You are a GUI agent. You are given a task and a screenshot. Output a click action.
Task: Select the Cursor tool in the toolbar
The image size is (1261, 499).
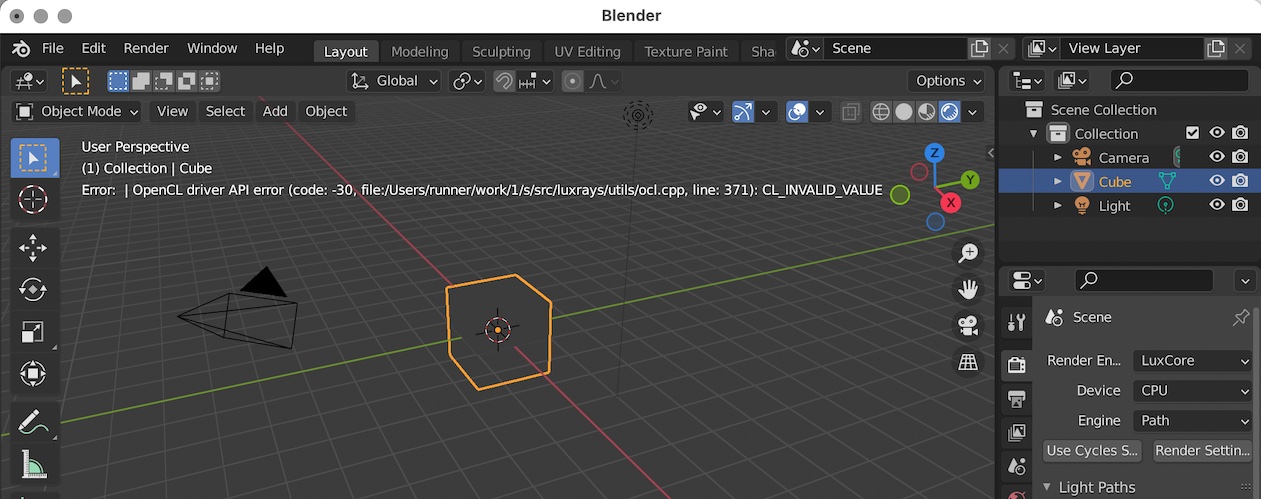33,200
